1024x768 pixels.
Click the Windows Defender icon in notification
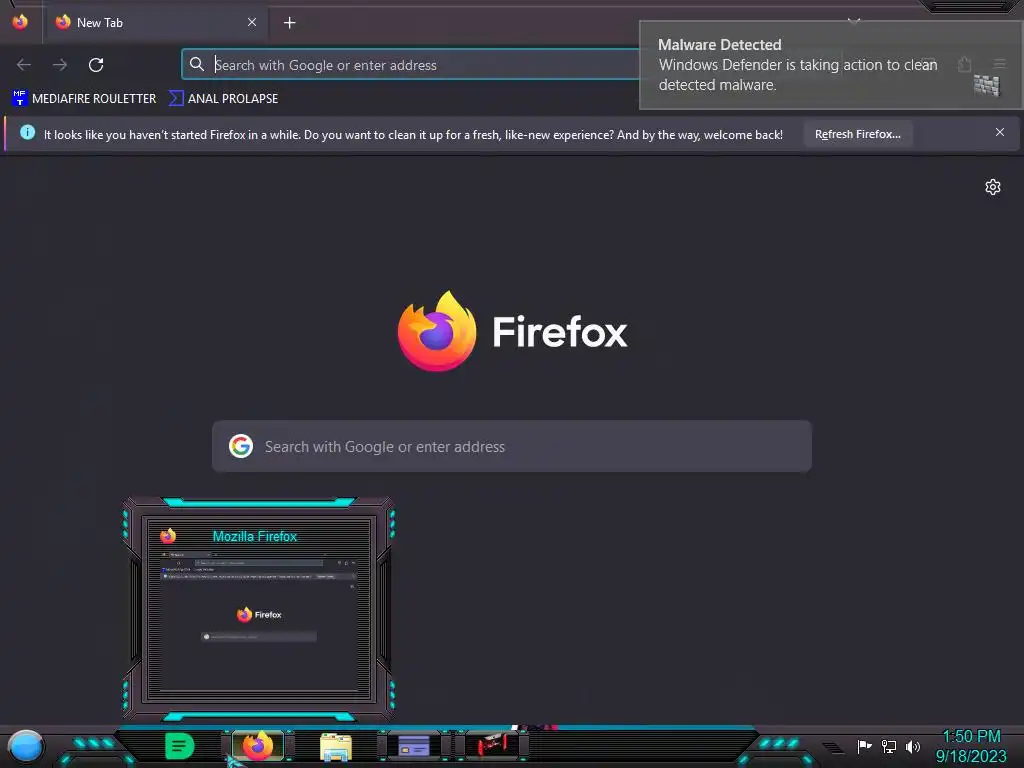tap(987, 85)
